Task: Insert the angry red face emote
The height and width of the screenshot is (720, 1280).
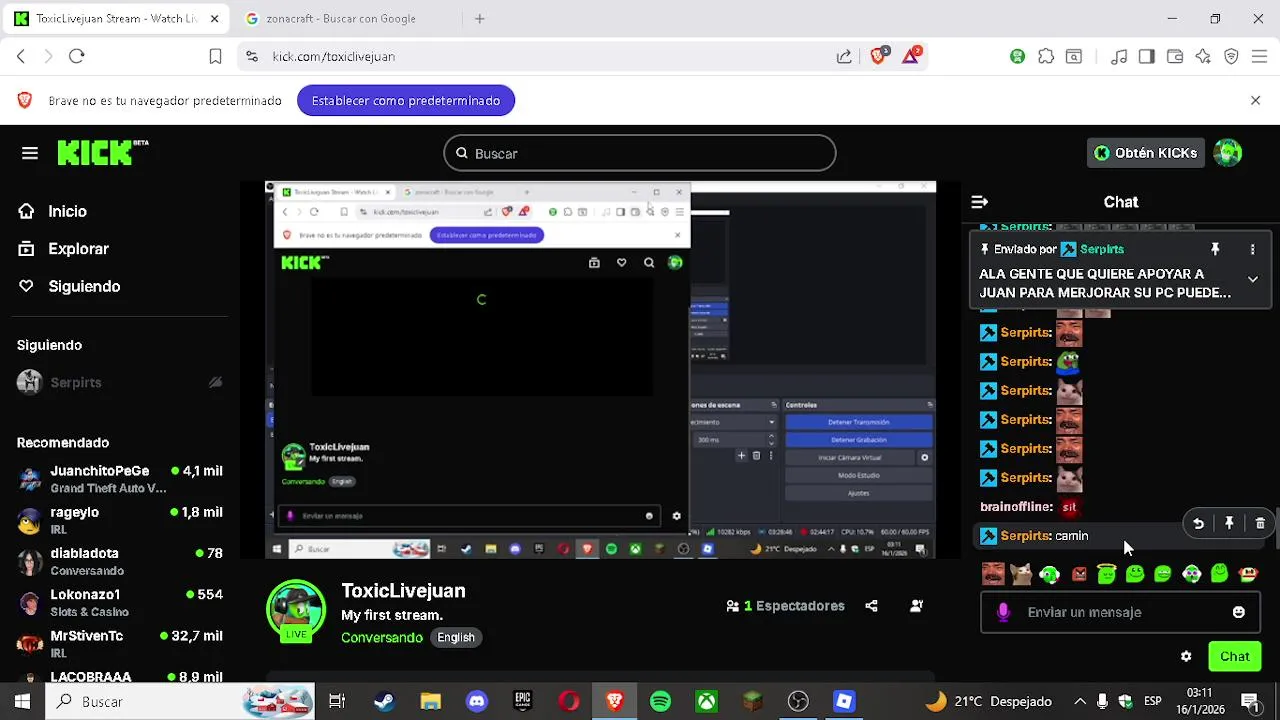Action: (x=1079, y=574)
